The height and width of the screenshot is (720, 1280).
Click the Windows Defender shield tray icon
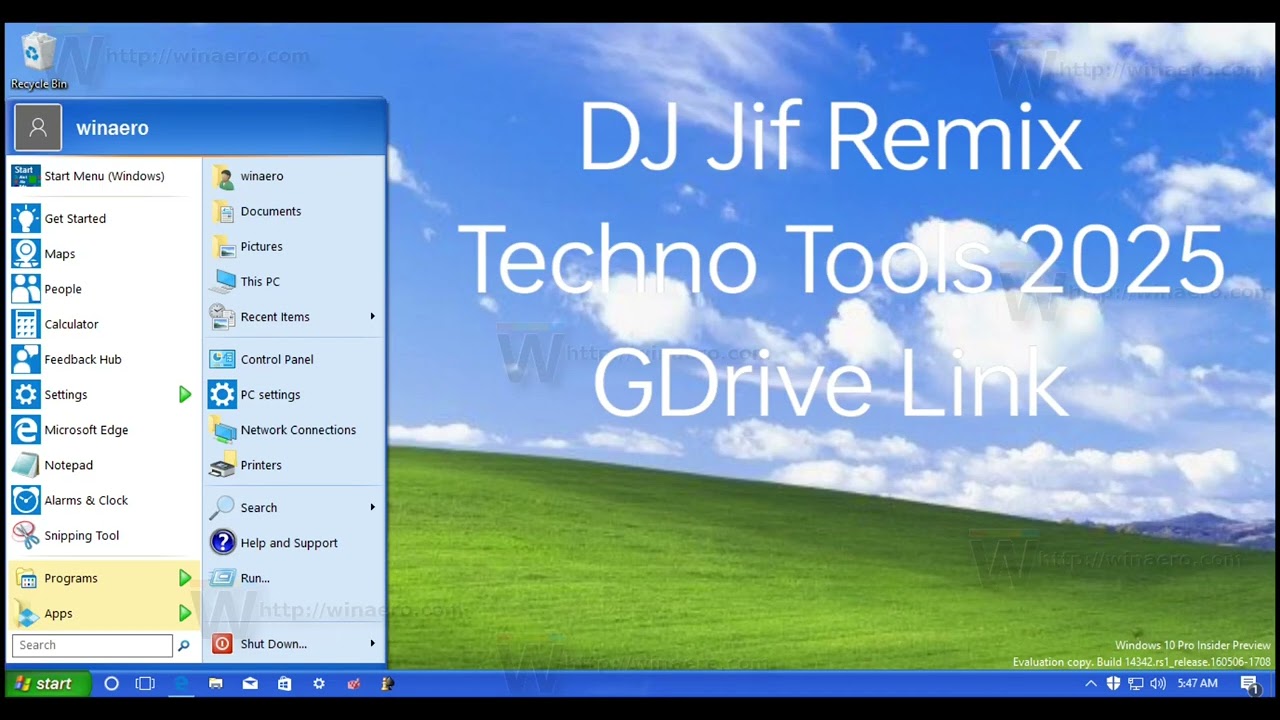tap(1113, 683)
